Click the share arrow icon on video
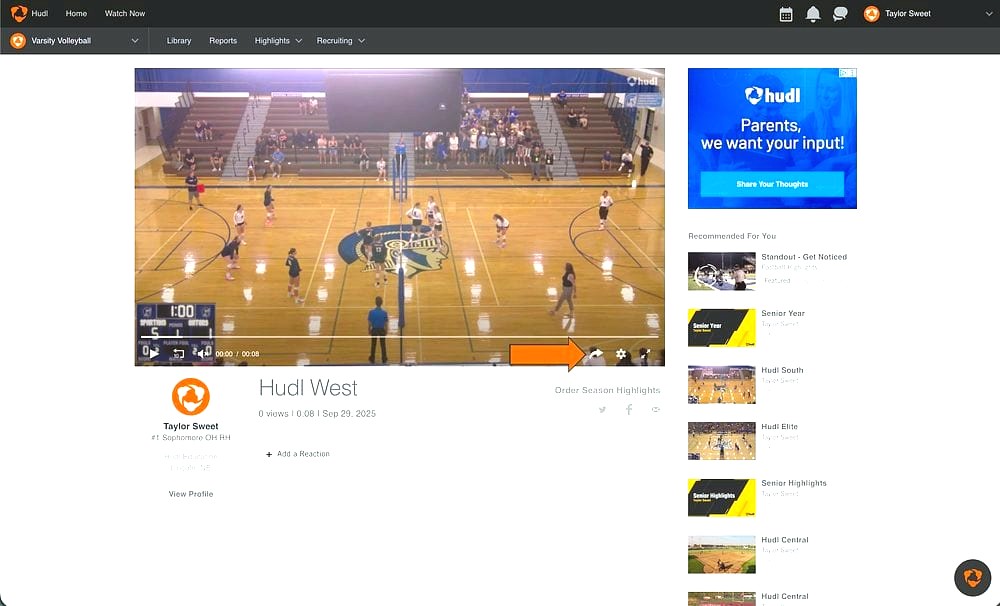1000x606 pixels. coord(596,353)
